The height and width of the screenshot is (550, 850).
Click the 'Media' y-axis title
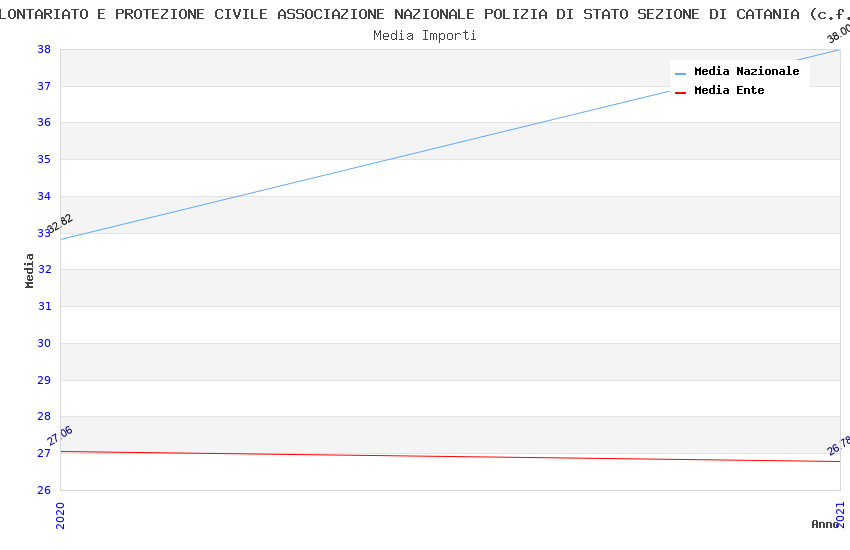pos(29,270)
